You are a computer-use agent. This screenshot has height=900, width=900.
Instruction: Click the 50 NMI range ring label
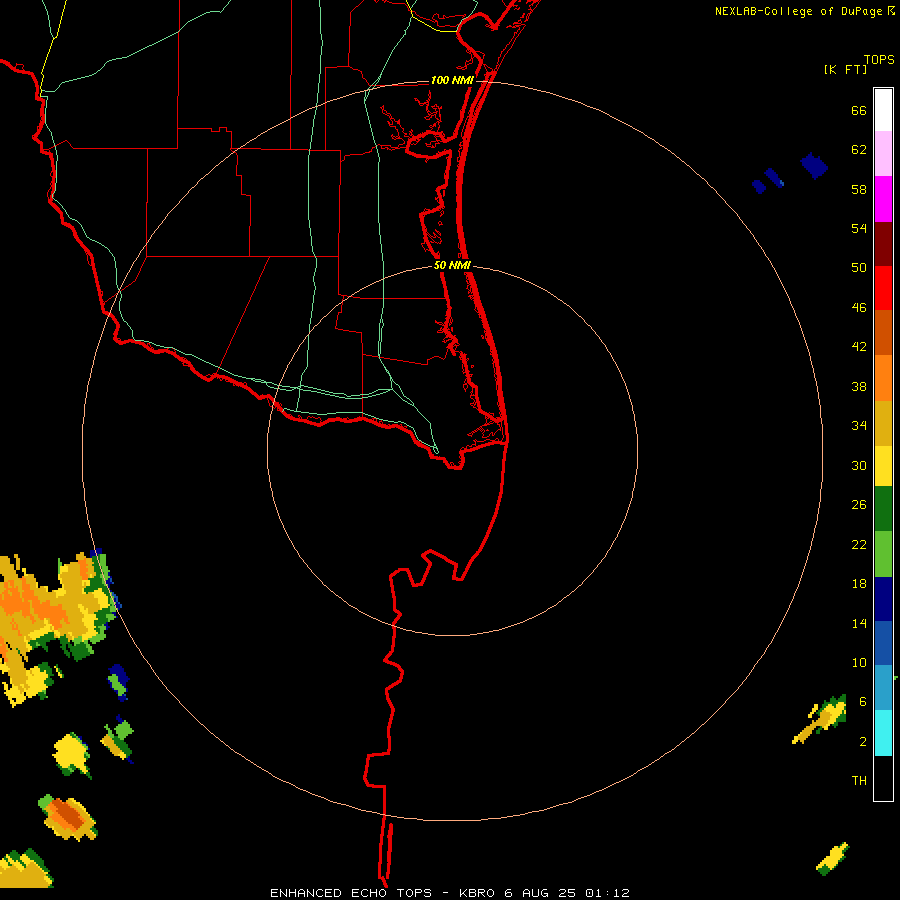[452, 265]
